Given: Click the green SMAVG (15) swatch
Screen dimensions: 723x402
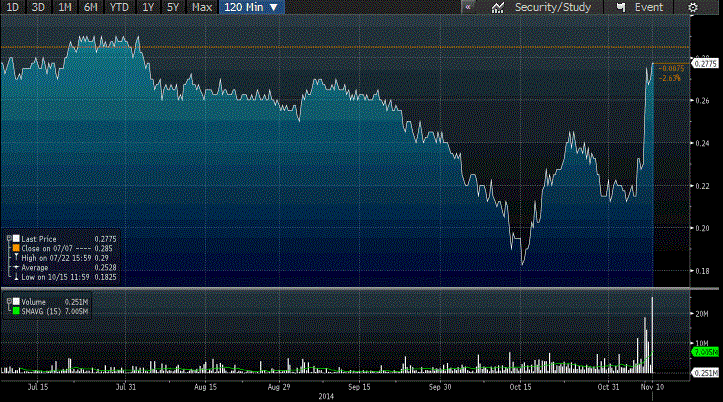Looking at the screenshot, I should [14, 310].
